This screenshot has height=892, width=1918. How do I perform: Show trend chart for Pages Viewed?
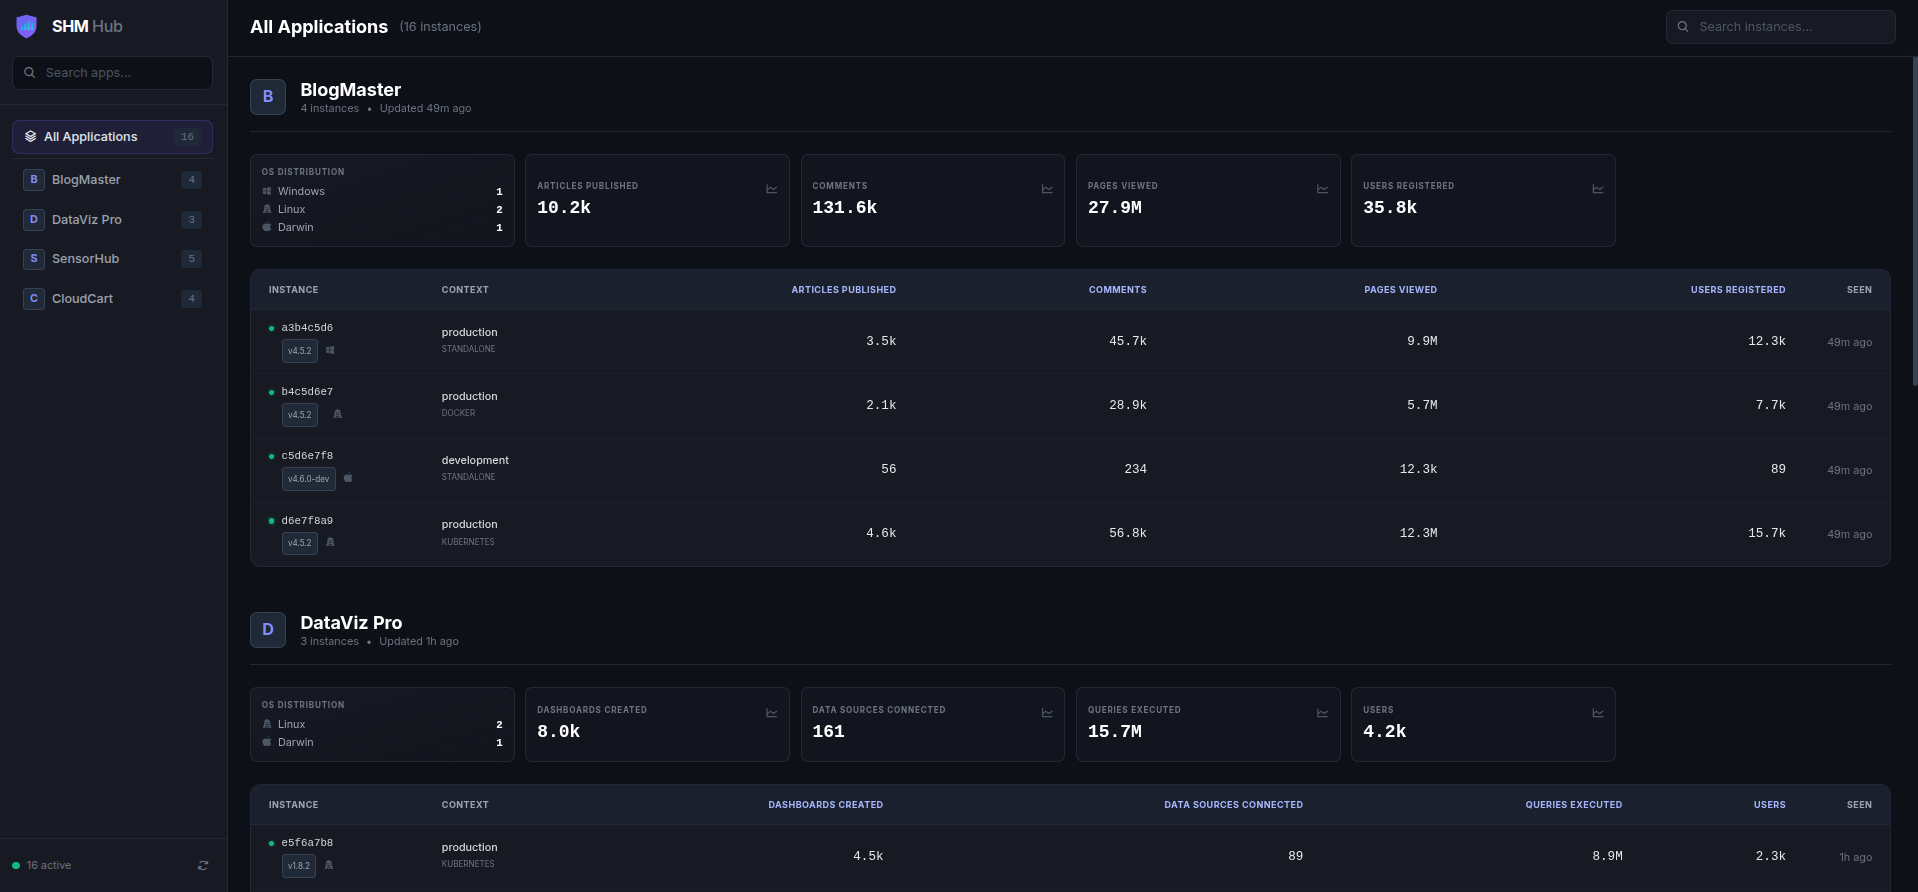coord(1322,189)
